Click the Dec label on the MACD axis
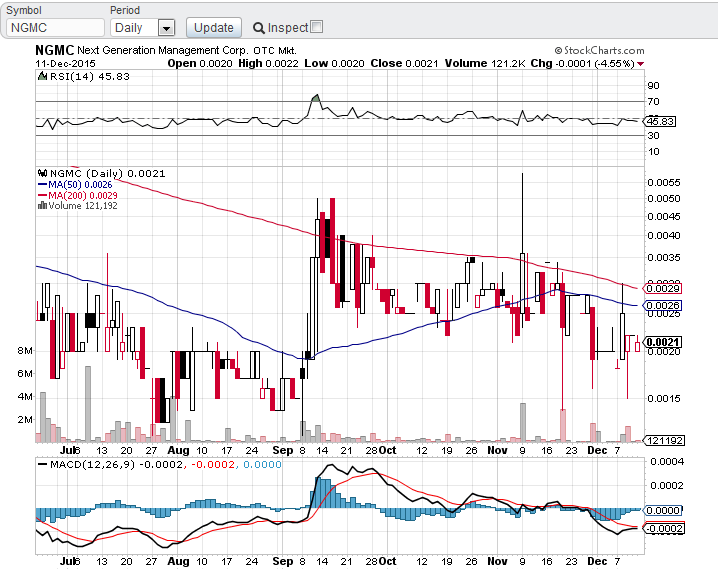 (597, 561)
